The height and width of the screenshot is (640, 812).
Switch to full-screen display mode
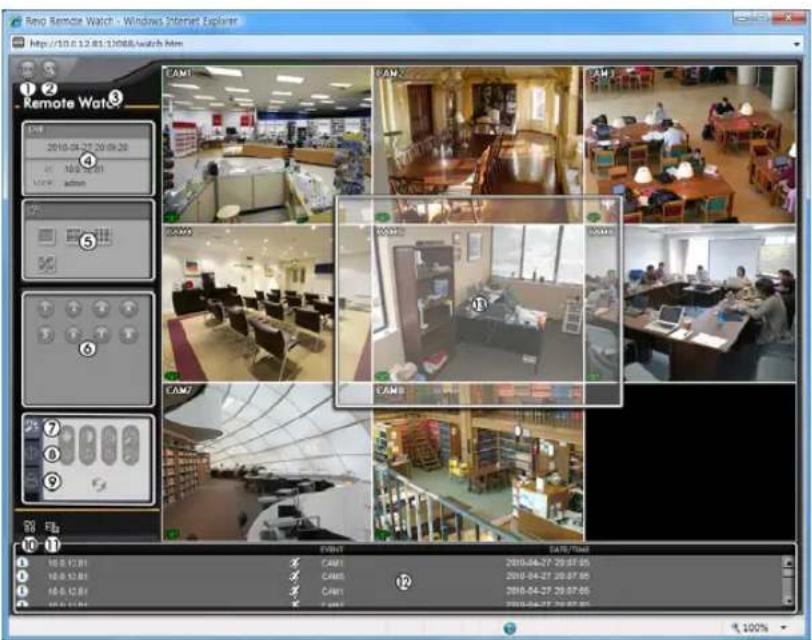47,264
